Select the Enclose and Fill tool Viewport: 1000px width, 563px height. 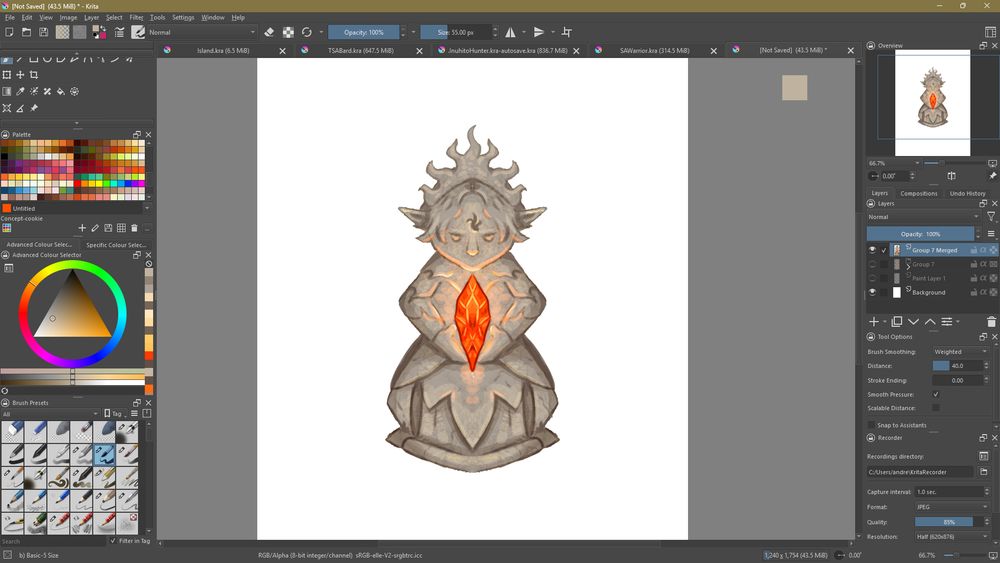[75, 91]
